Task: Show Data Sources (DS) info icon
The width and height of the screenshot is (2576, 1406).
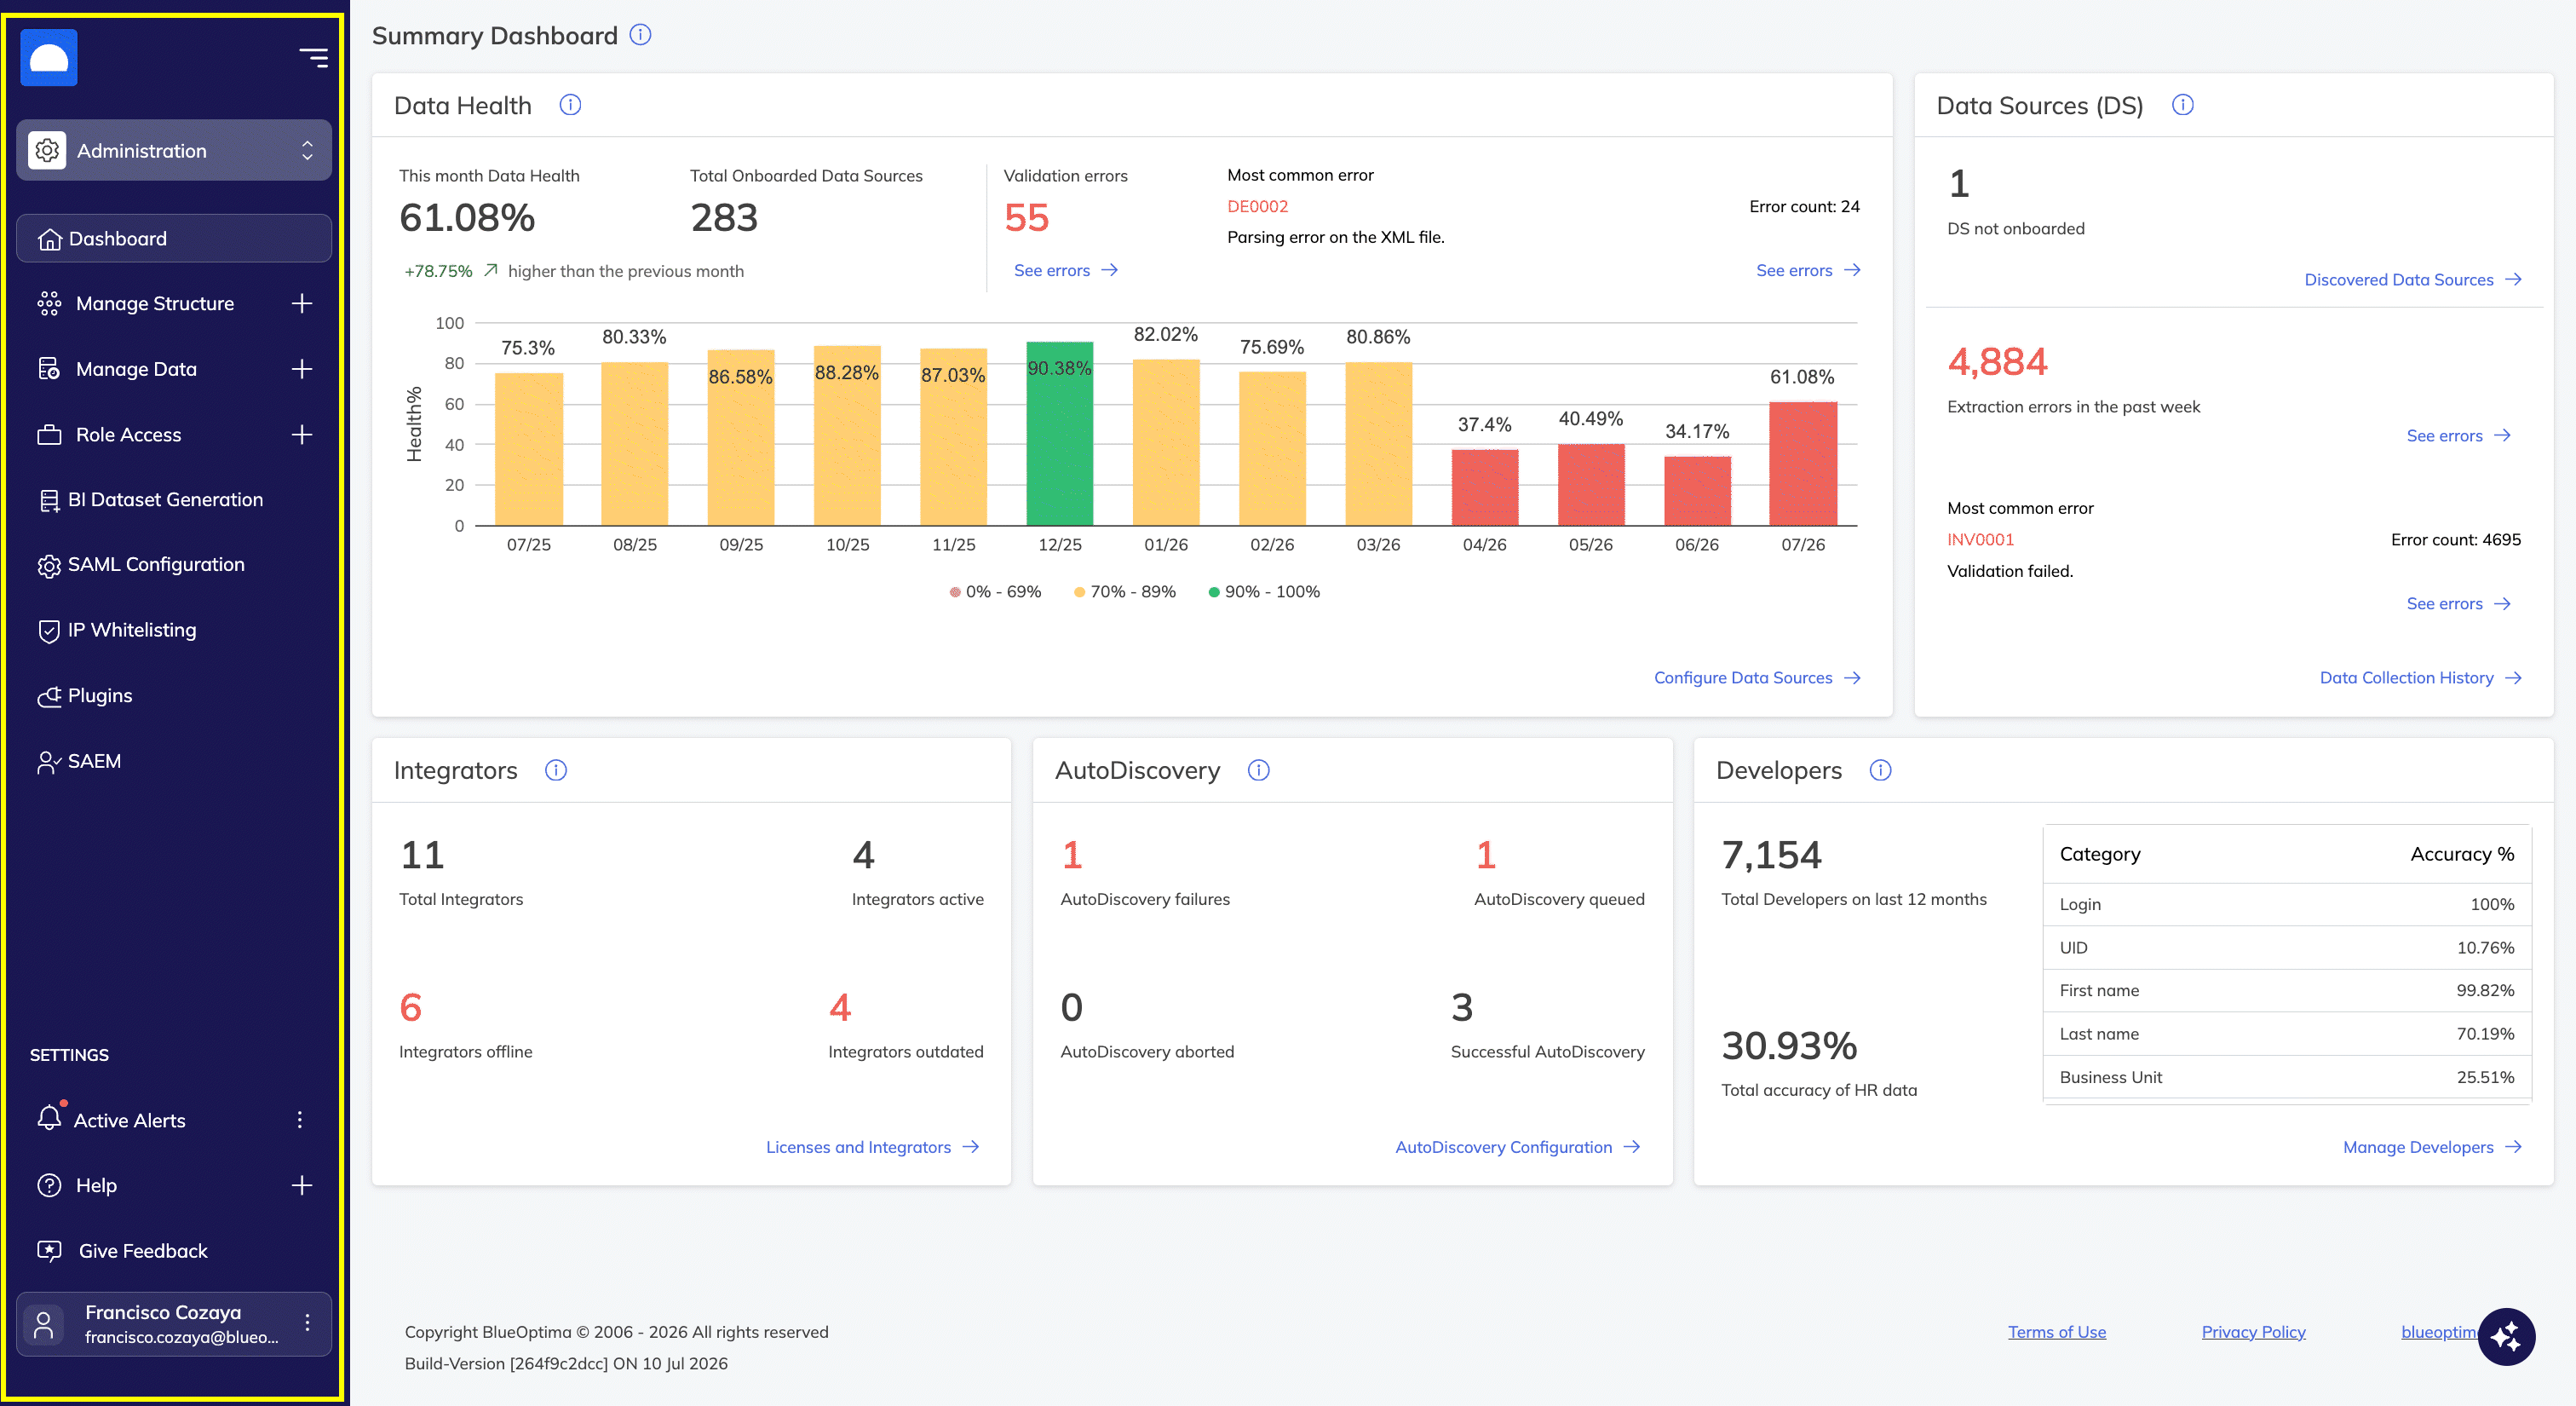Action: (x=2183, y=105)
